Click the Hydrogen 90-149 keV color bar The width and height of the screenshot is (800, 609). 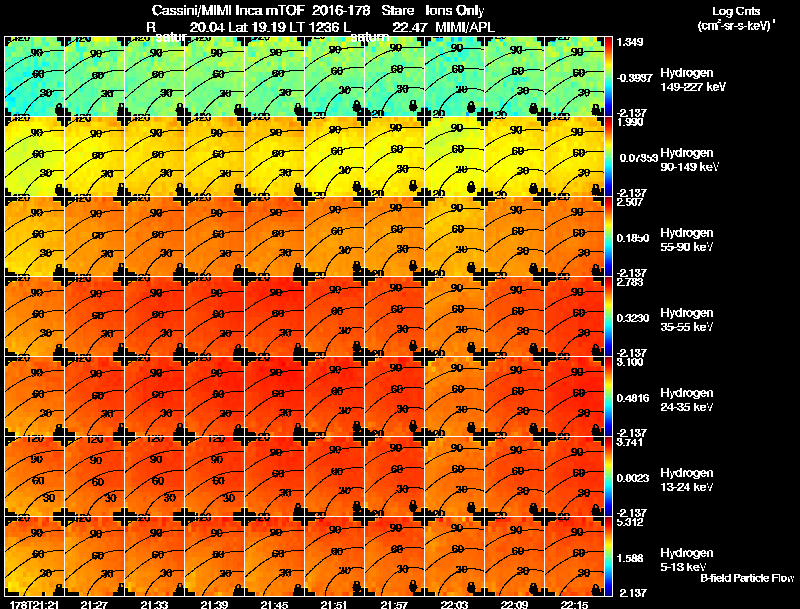(608, 157)
